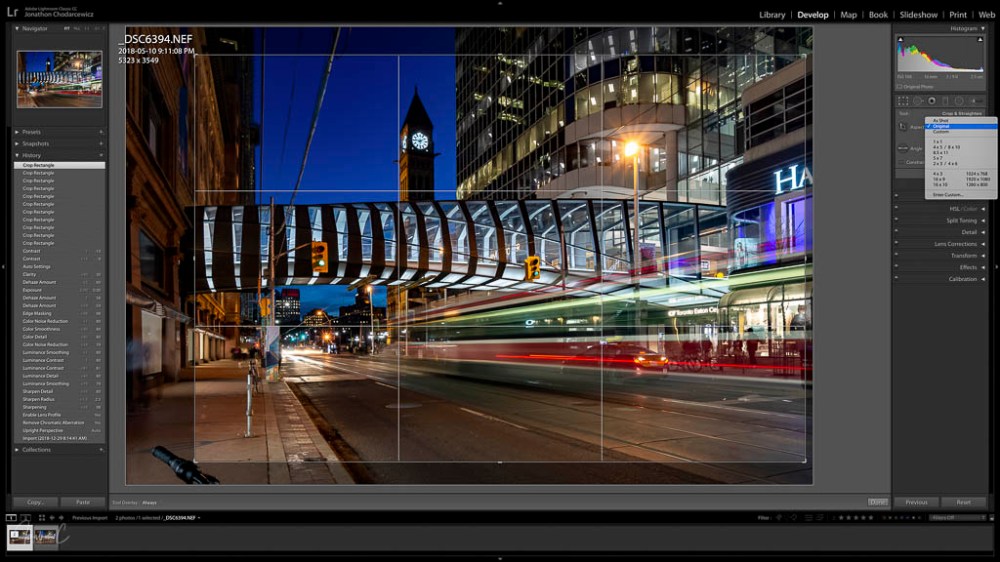This screenshot has width=1000, height=562.
Task: Switch to the Library module
Action: pyautogui.click(x=772, y=15)
